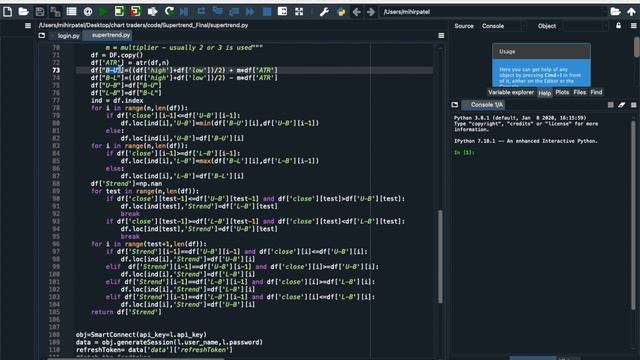Click the supertrend.py file path label
This screenshot has width=640, height=360.
point(143,25)
